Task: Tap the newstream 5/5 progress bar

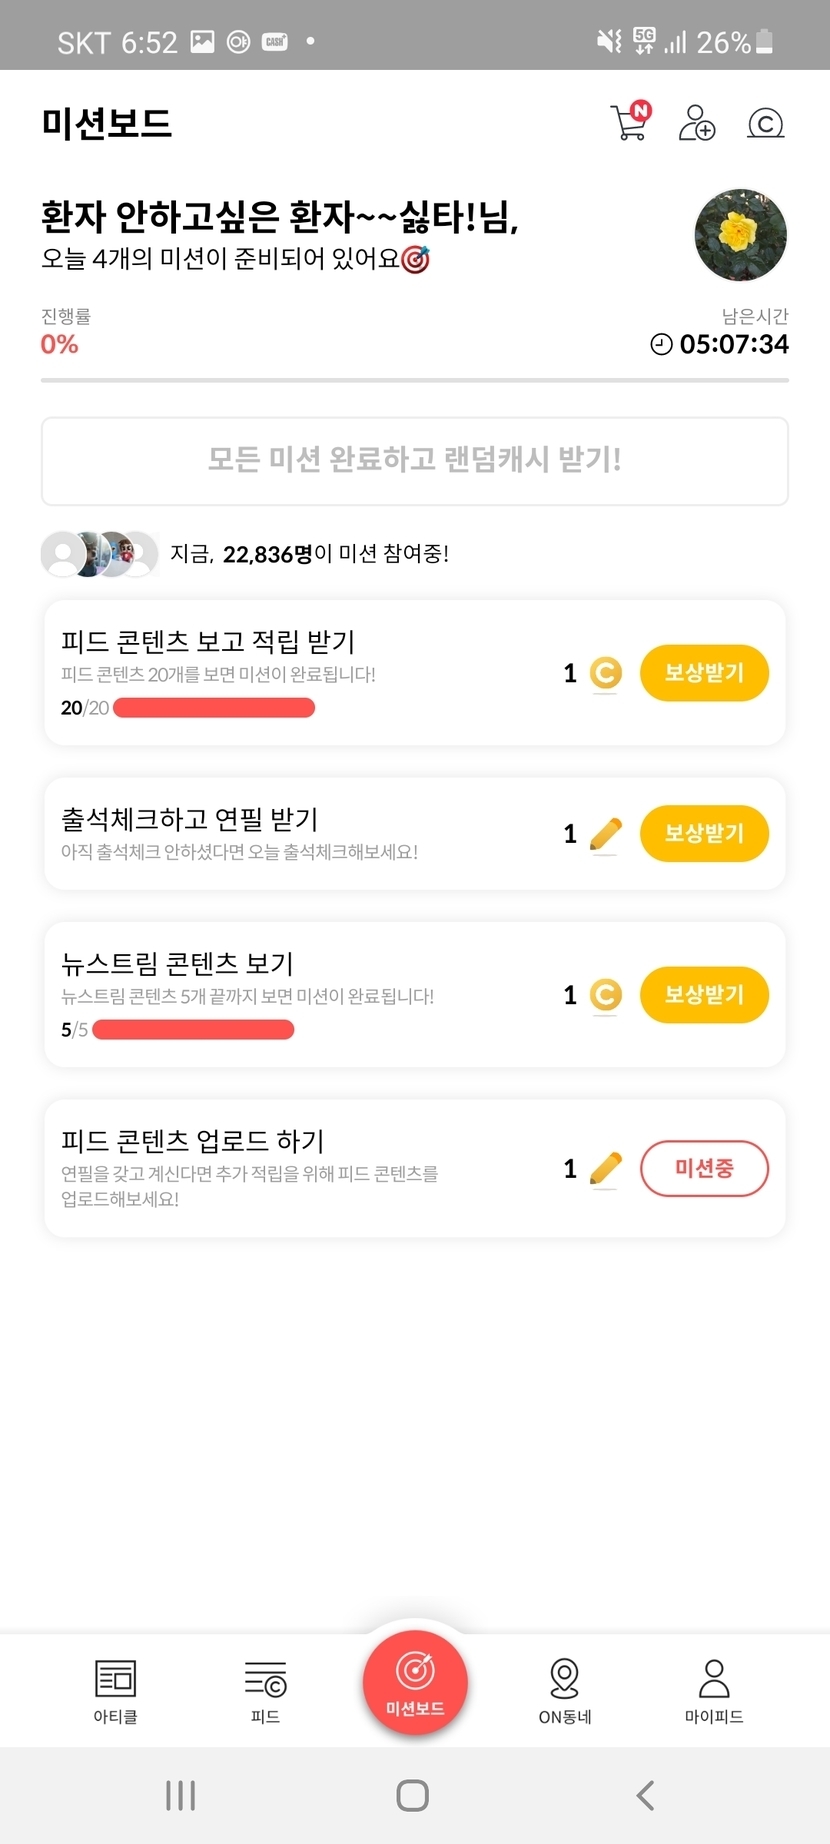Action: click(193, 1030)
